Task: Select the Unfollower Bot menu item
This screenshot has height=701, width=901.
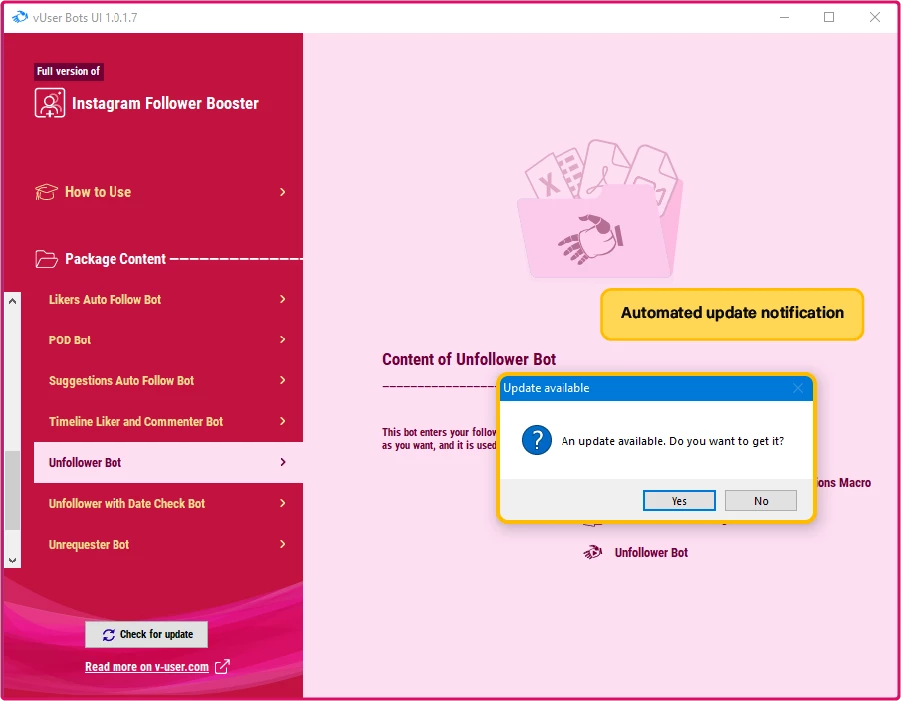Action: [x=168, y=462]
